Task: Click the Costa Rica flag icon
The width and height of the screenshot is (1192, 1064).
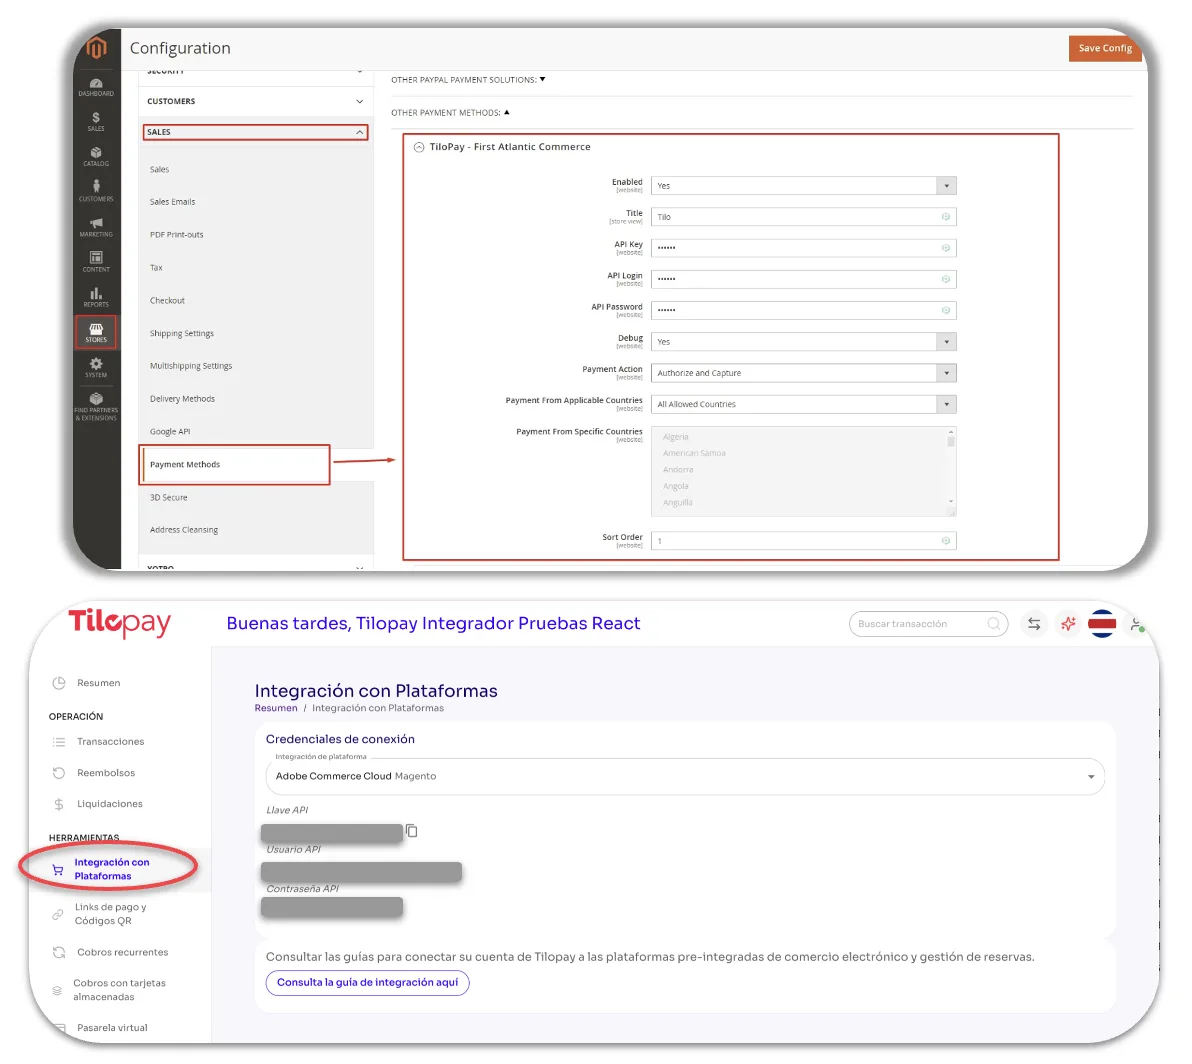Action: pos(1102,624)
